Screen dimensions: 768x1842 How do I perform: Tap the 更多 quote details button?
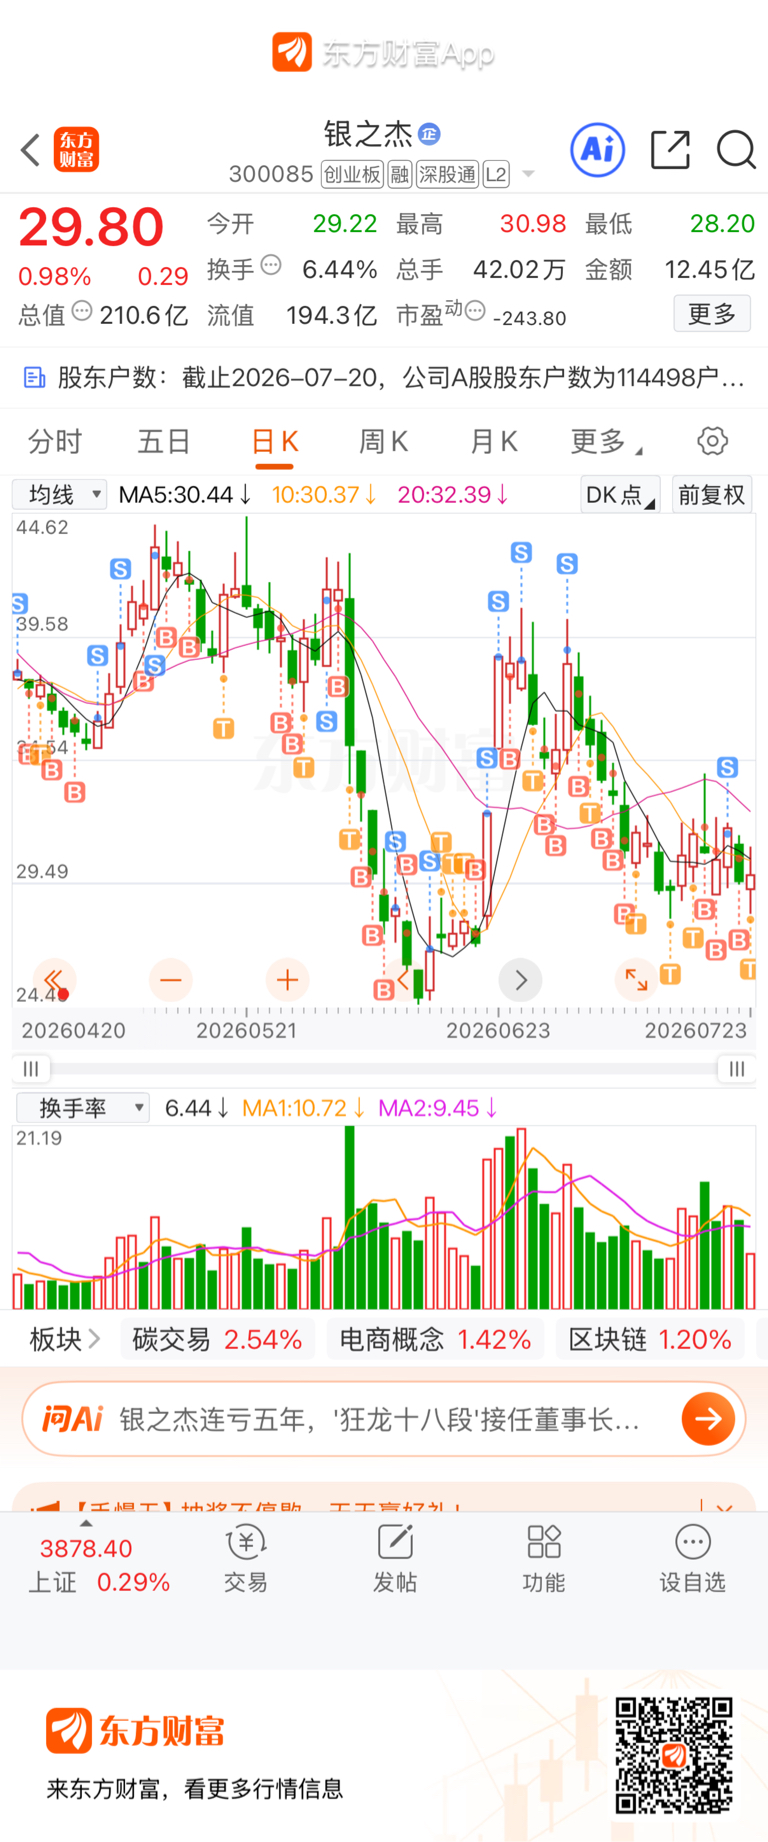pyautogui.click(x=712, y=314)
